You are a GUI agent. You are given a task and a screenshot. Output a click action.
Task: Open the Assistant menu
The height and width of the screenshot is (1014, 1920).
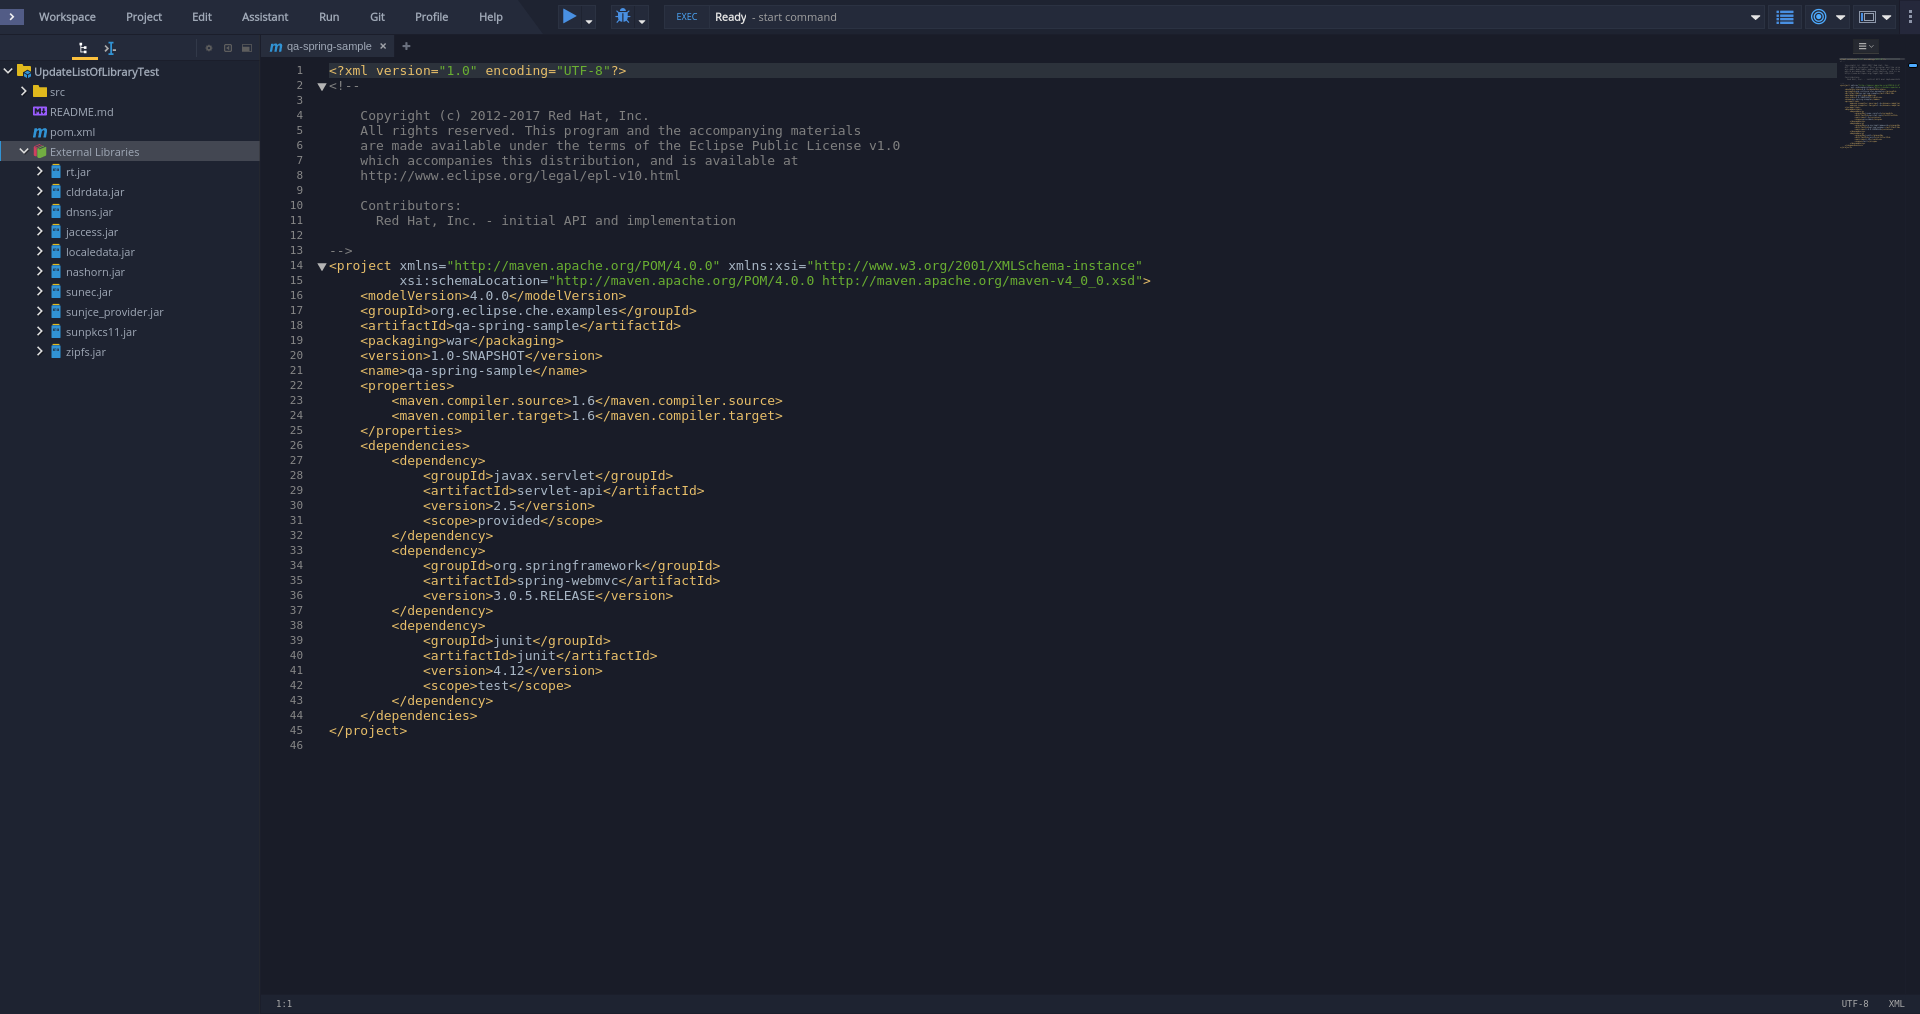[x=265, y=17]
